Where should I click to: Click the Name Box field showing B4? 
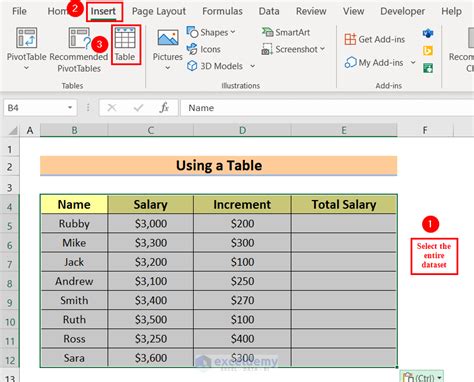coord(35,108)
